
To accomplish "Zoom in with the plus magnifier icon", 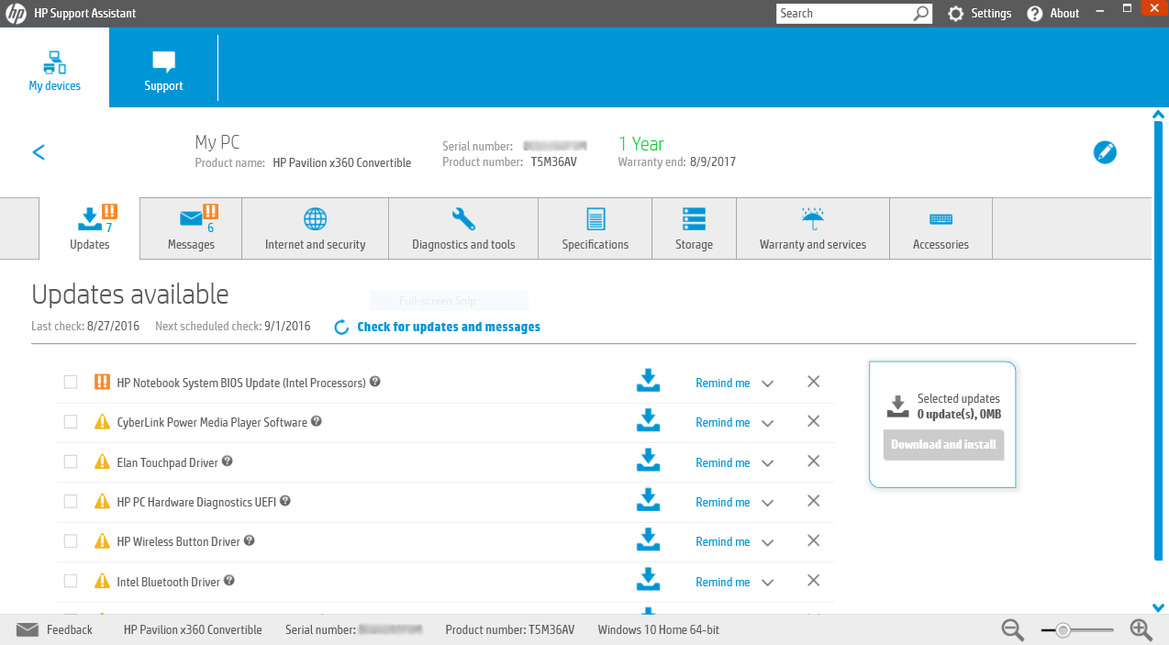I will pos(1141,630).
